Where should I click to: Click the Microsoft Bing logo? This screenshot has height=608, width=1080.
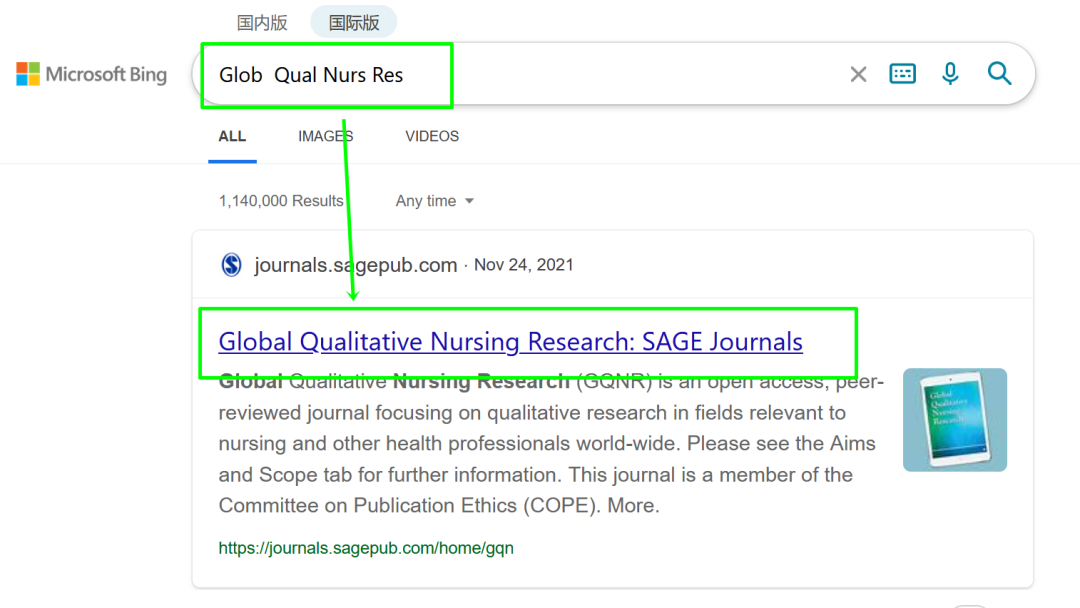pos(92,74)
